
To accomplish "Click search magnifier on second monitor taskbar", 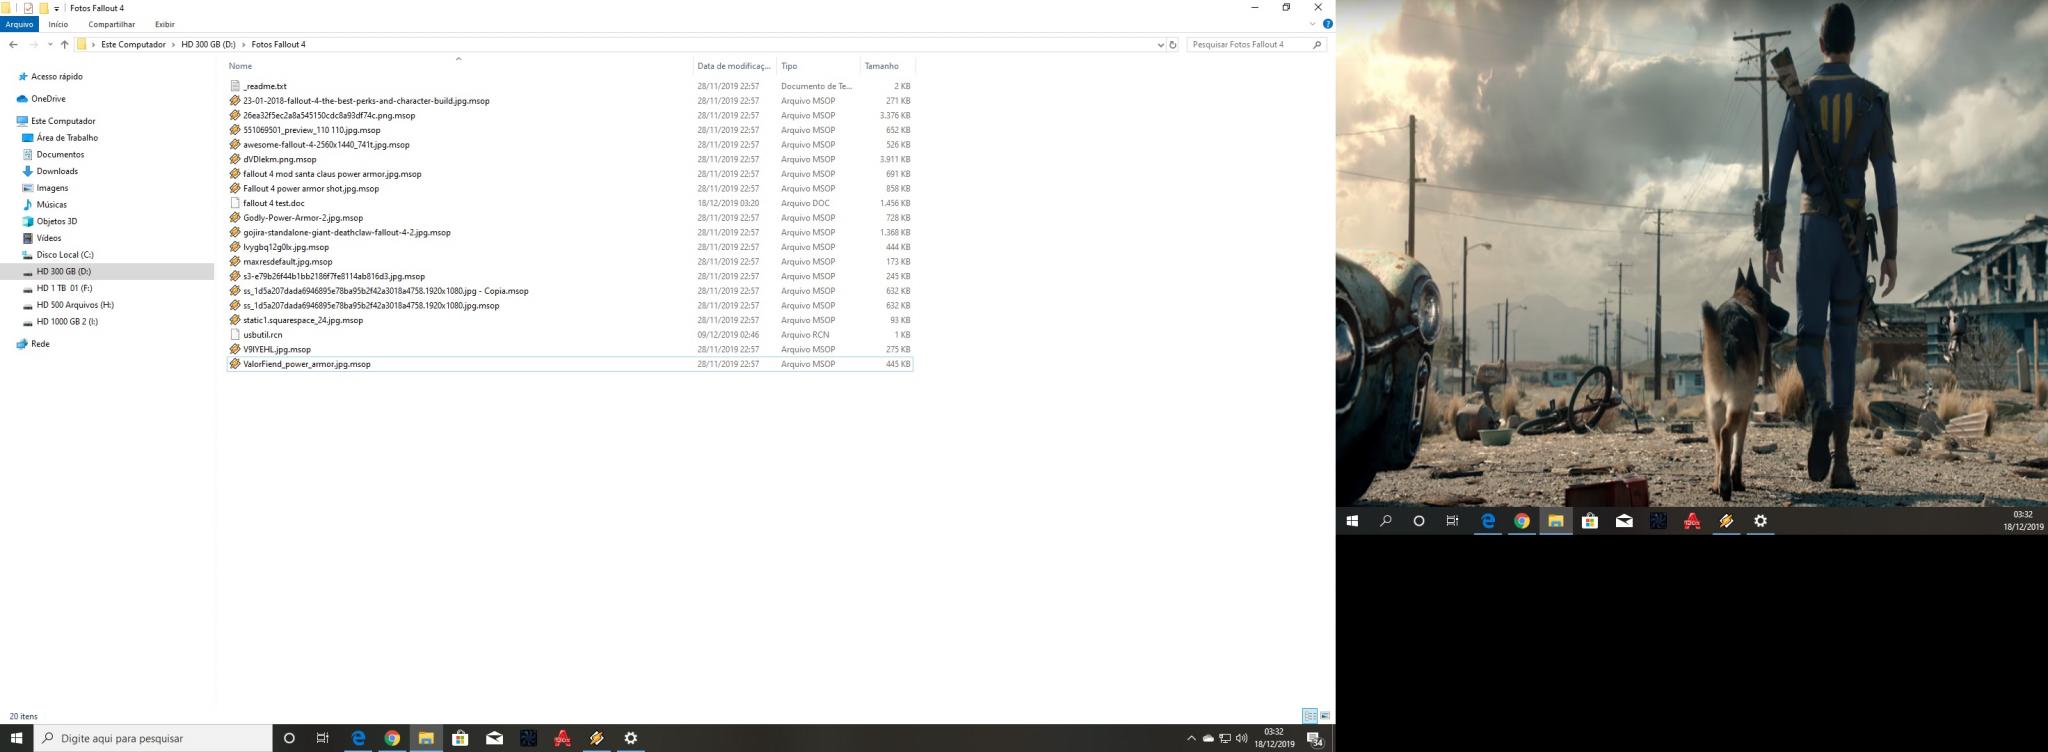I will pyautogui.click(x=1385, y=521).
